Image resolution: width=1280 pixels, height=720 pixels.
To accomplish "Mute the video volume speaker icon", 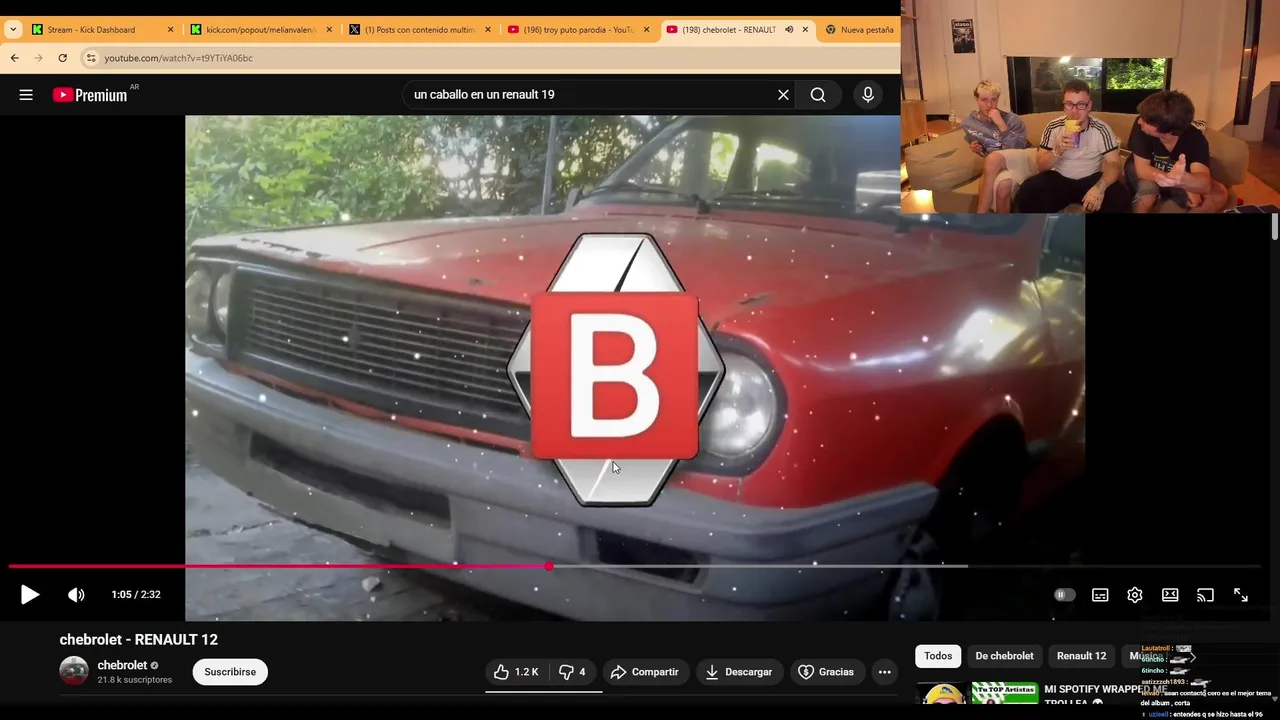I will (x=76, y=595).
